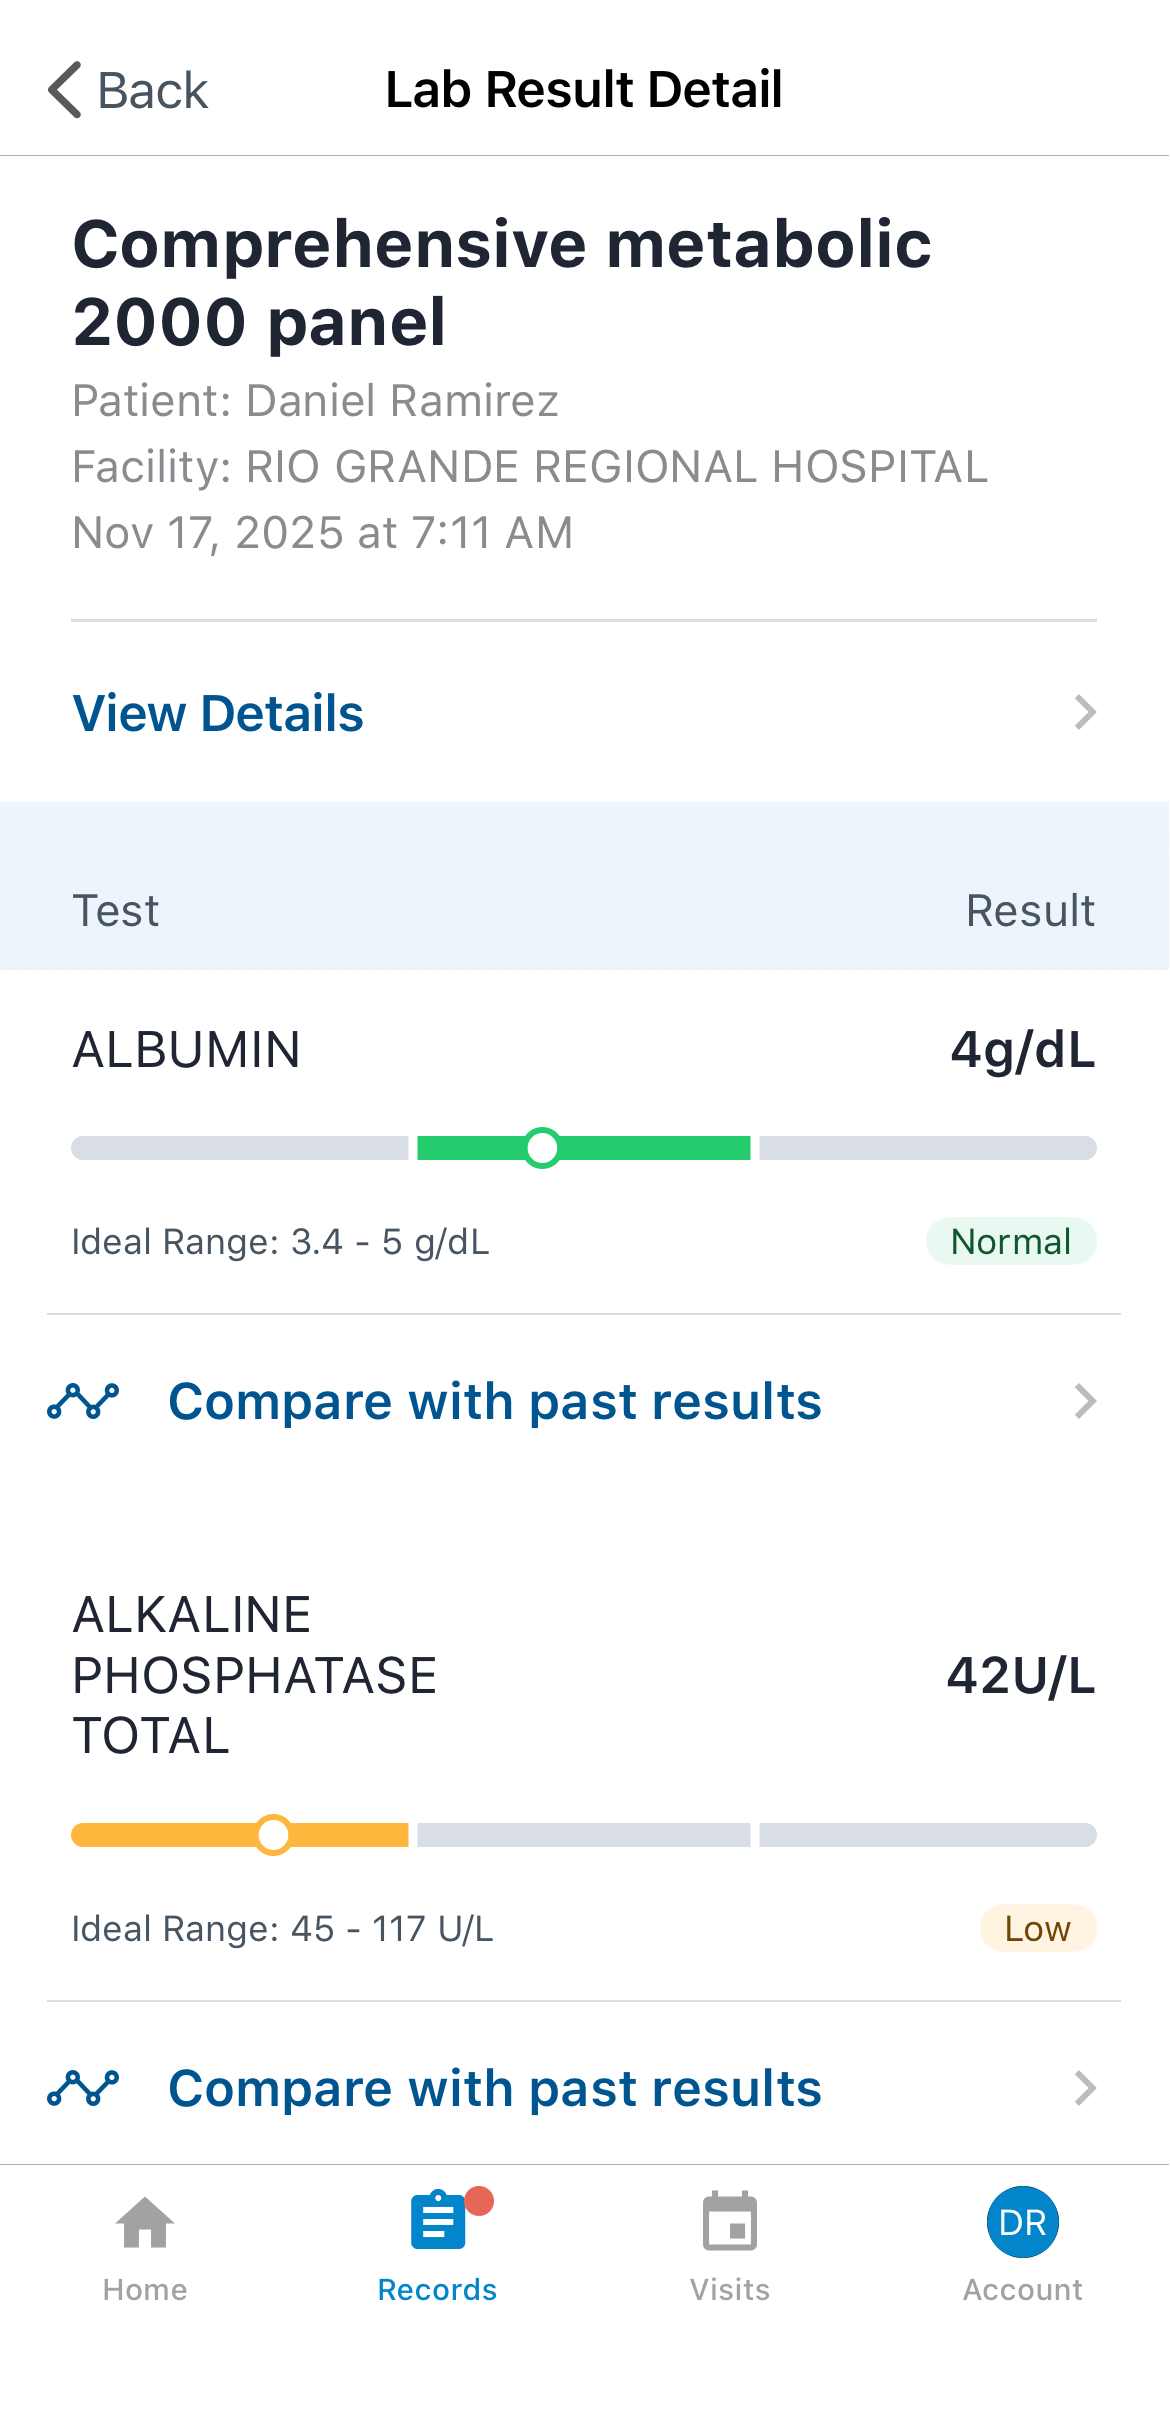This screenshot has width=1170, height=2414.
Task: Open the chevron beside Albumin's compare row
Action: pos(1085,1401)
